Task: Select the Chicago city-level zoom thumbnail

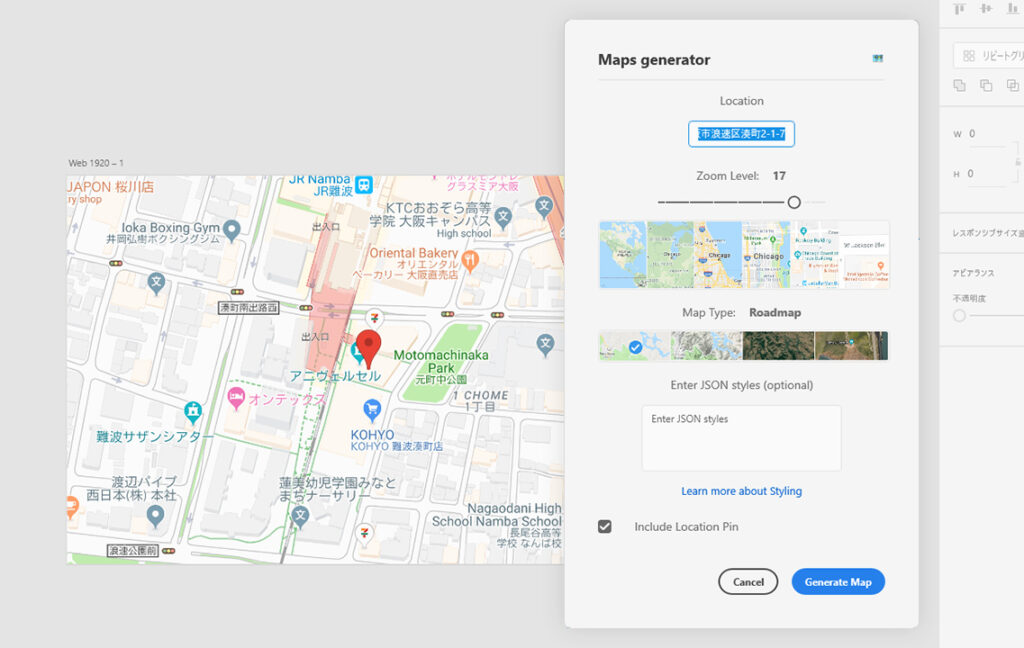Action: click(766, 255)
